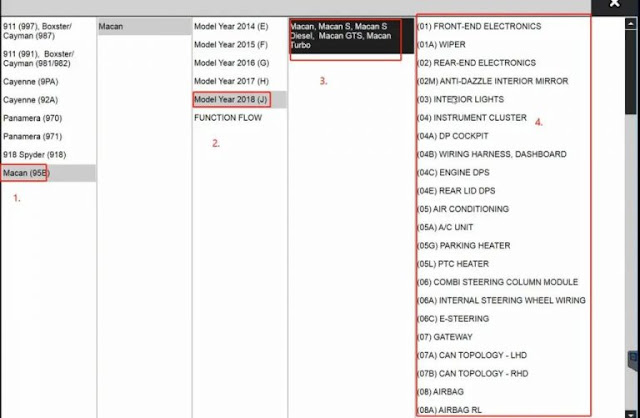This screenshot has width=640, height=418.
Task: Open (07B) CAN TOPOLOGY - RHD
Action: click(473, 374)
